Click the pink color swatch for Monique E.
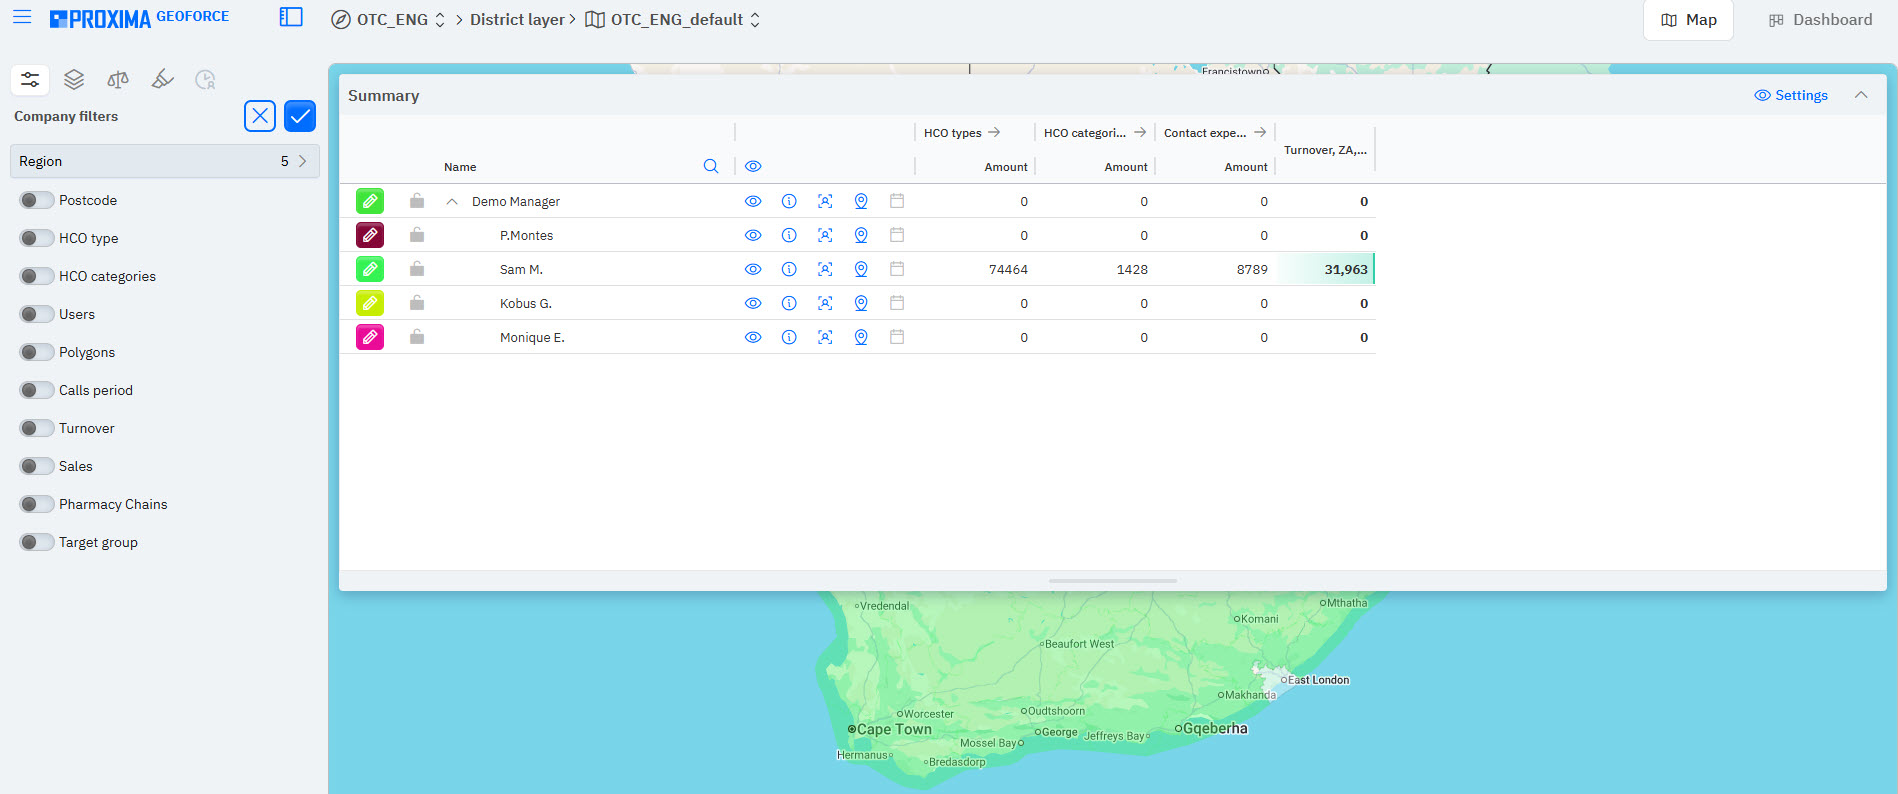The image size is (1898, 794). tap(370, 337)
